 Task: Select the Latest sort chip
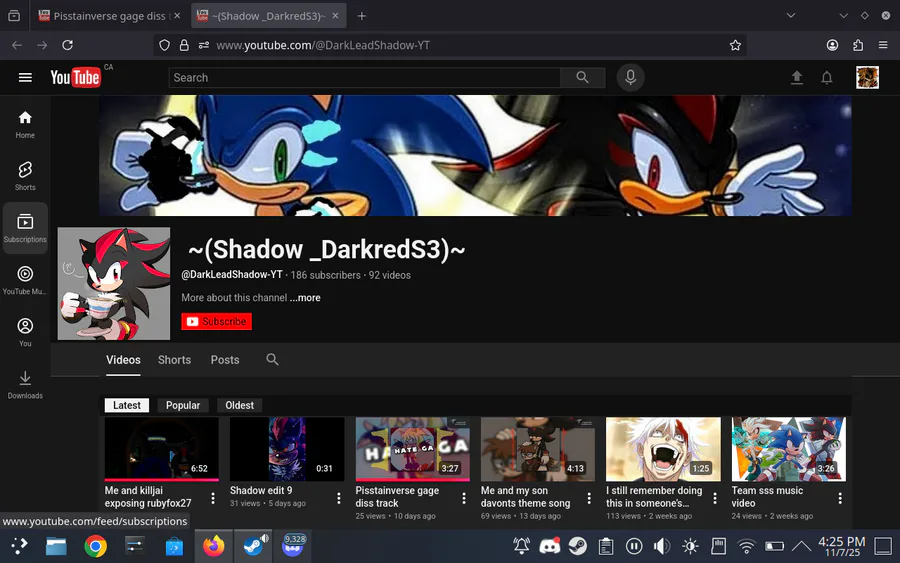[127, 405]
